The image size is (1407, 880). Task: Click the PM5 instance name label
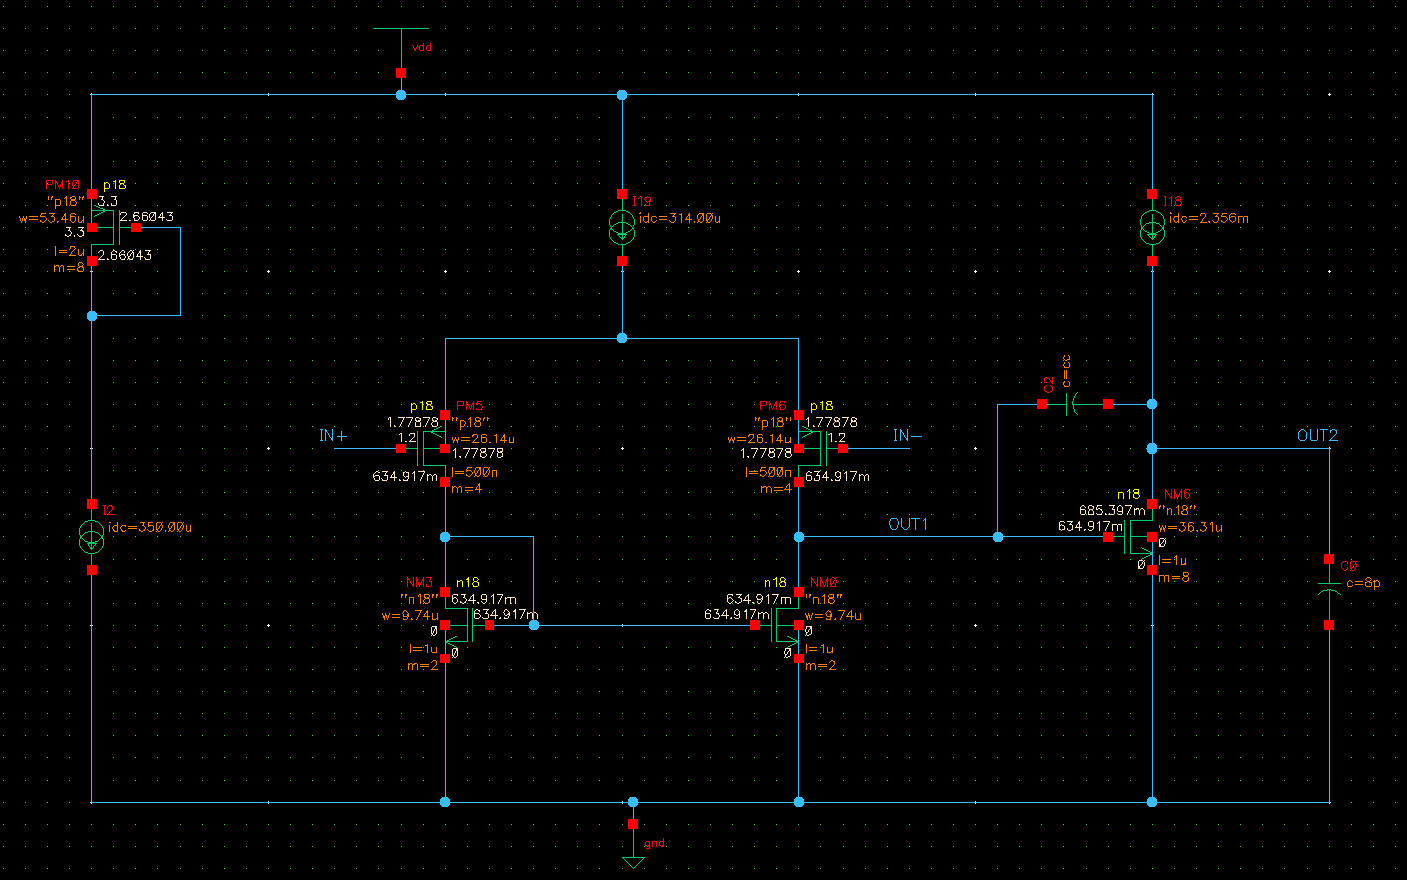coord(469,406)
